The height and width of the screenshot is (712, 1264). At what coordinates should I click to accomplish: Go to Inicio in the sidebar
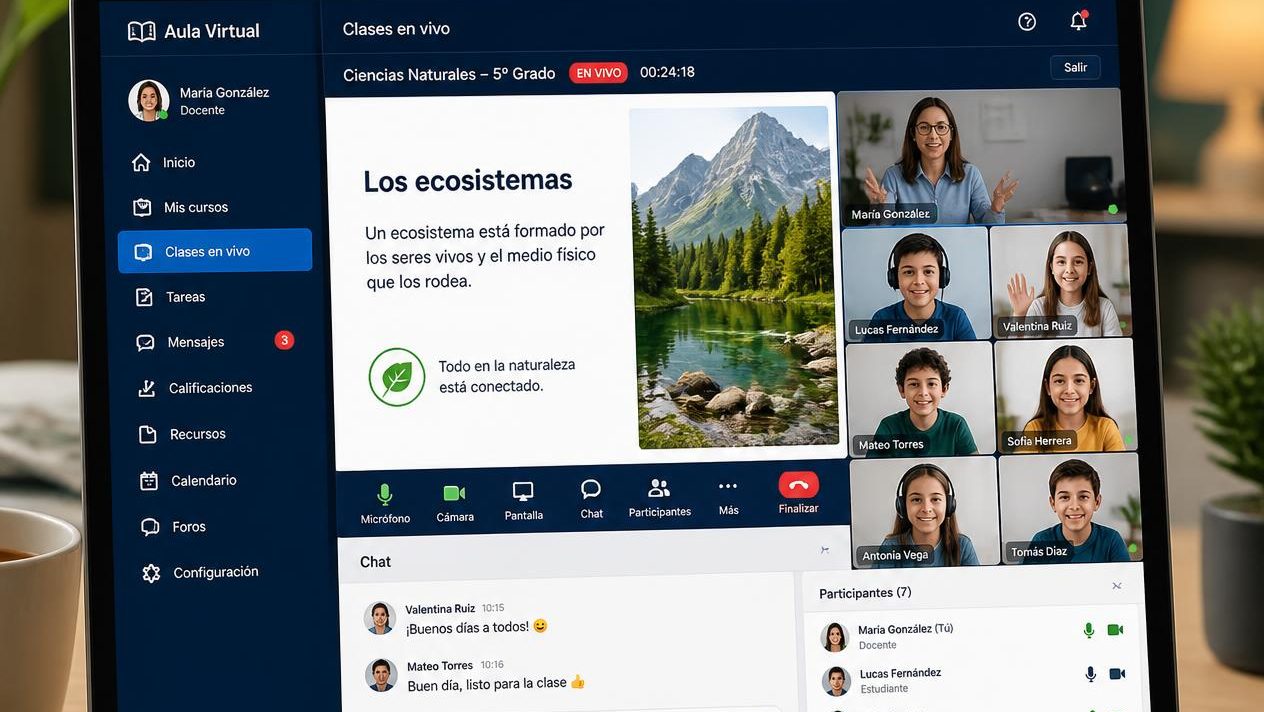coord(214,162)
